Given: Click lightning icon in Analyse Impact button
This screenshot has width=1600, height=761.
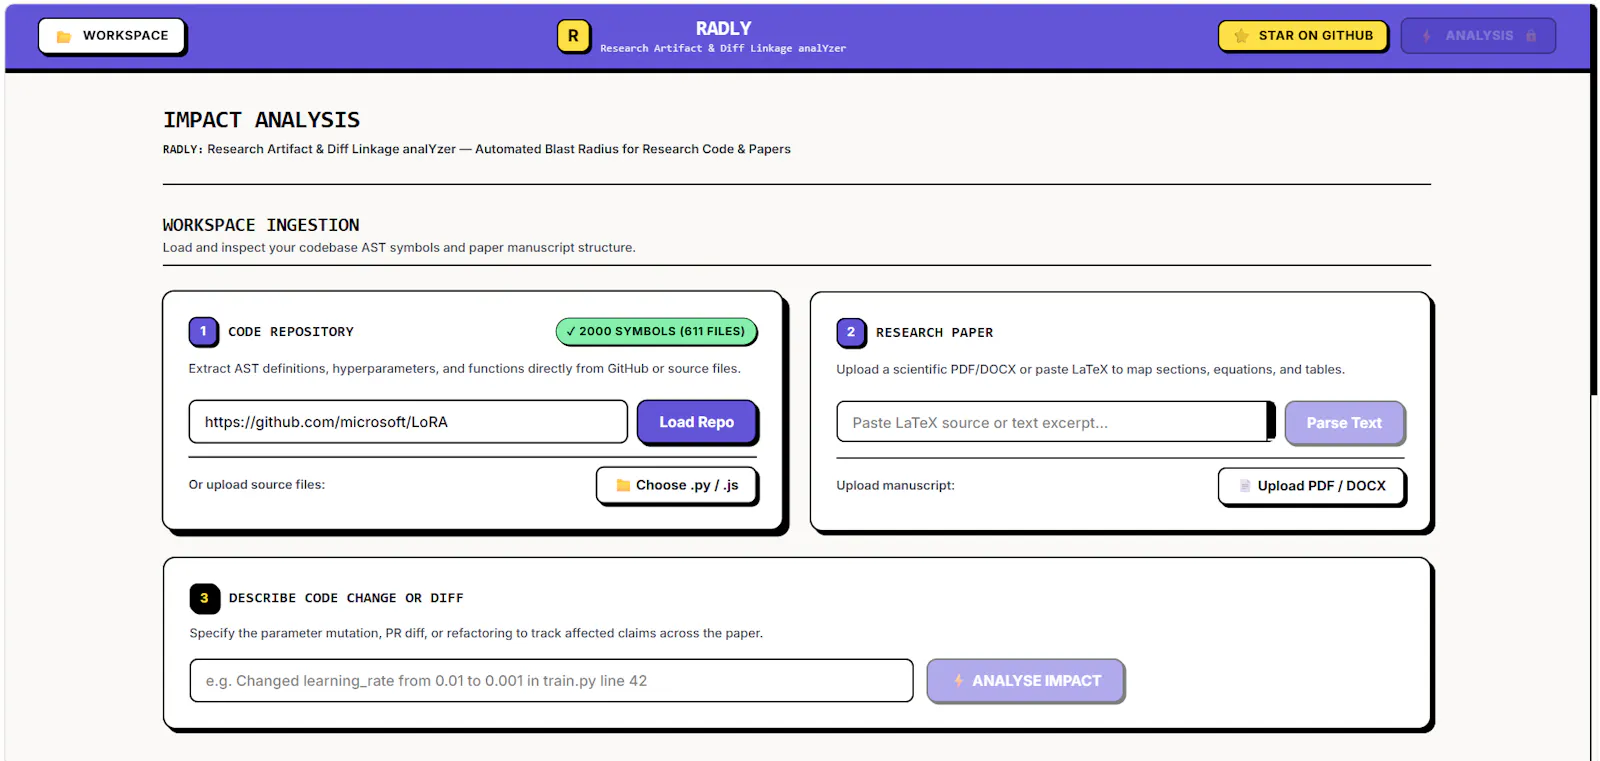Looking at the screenshot, I should pos(958,681).
